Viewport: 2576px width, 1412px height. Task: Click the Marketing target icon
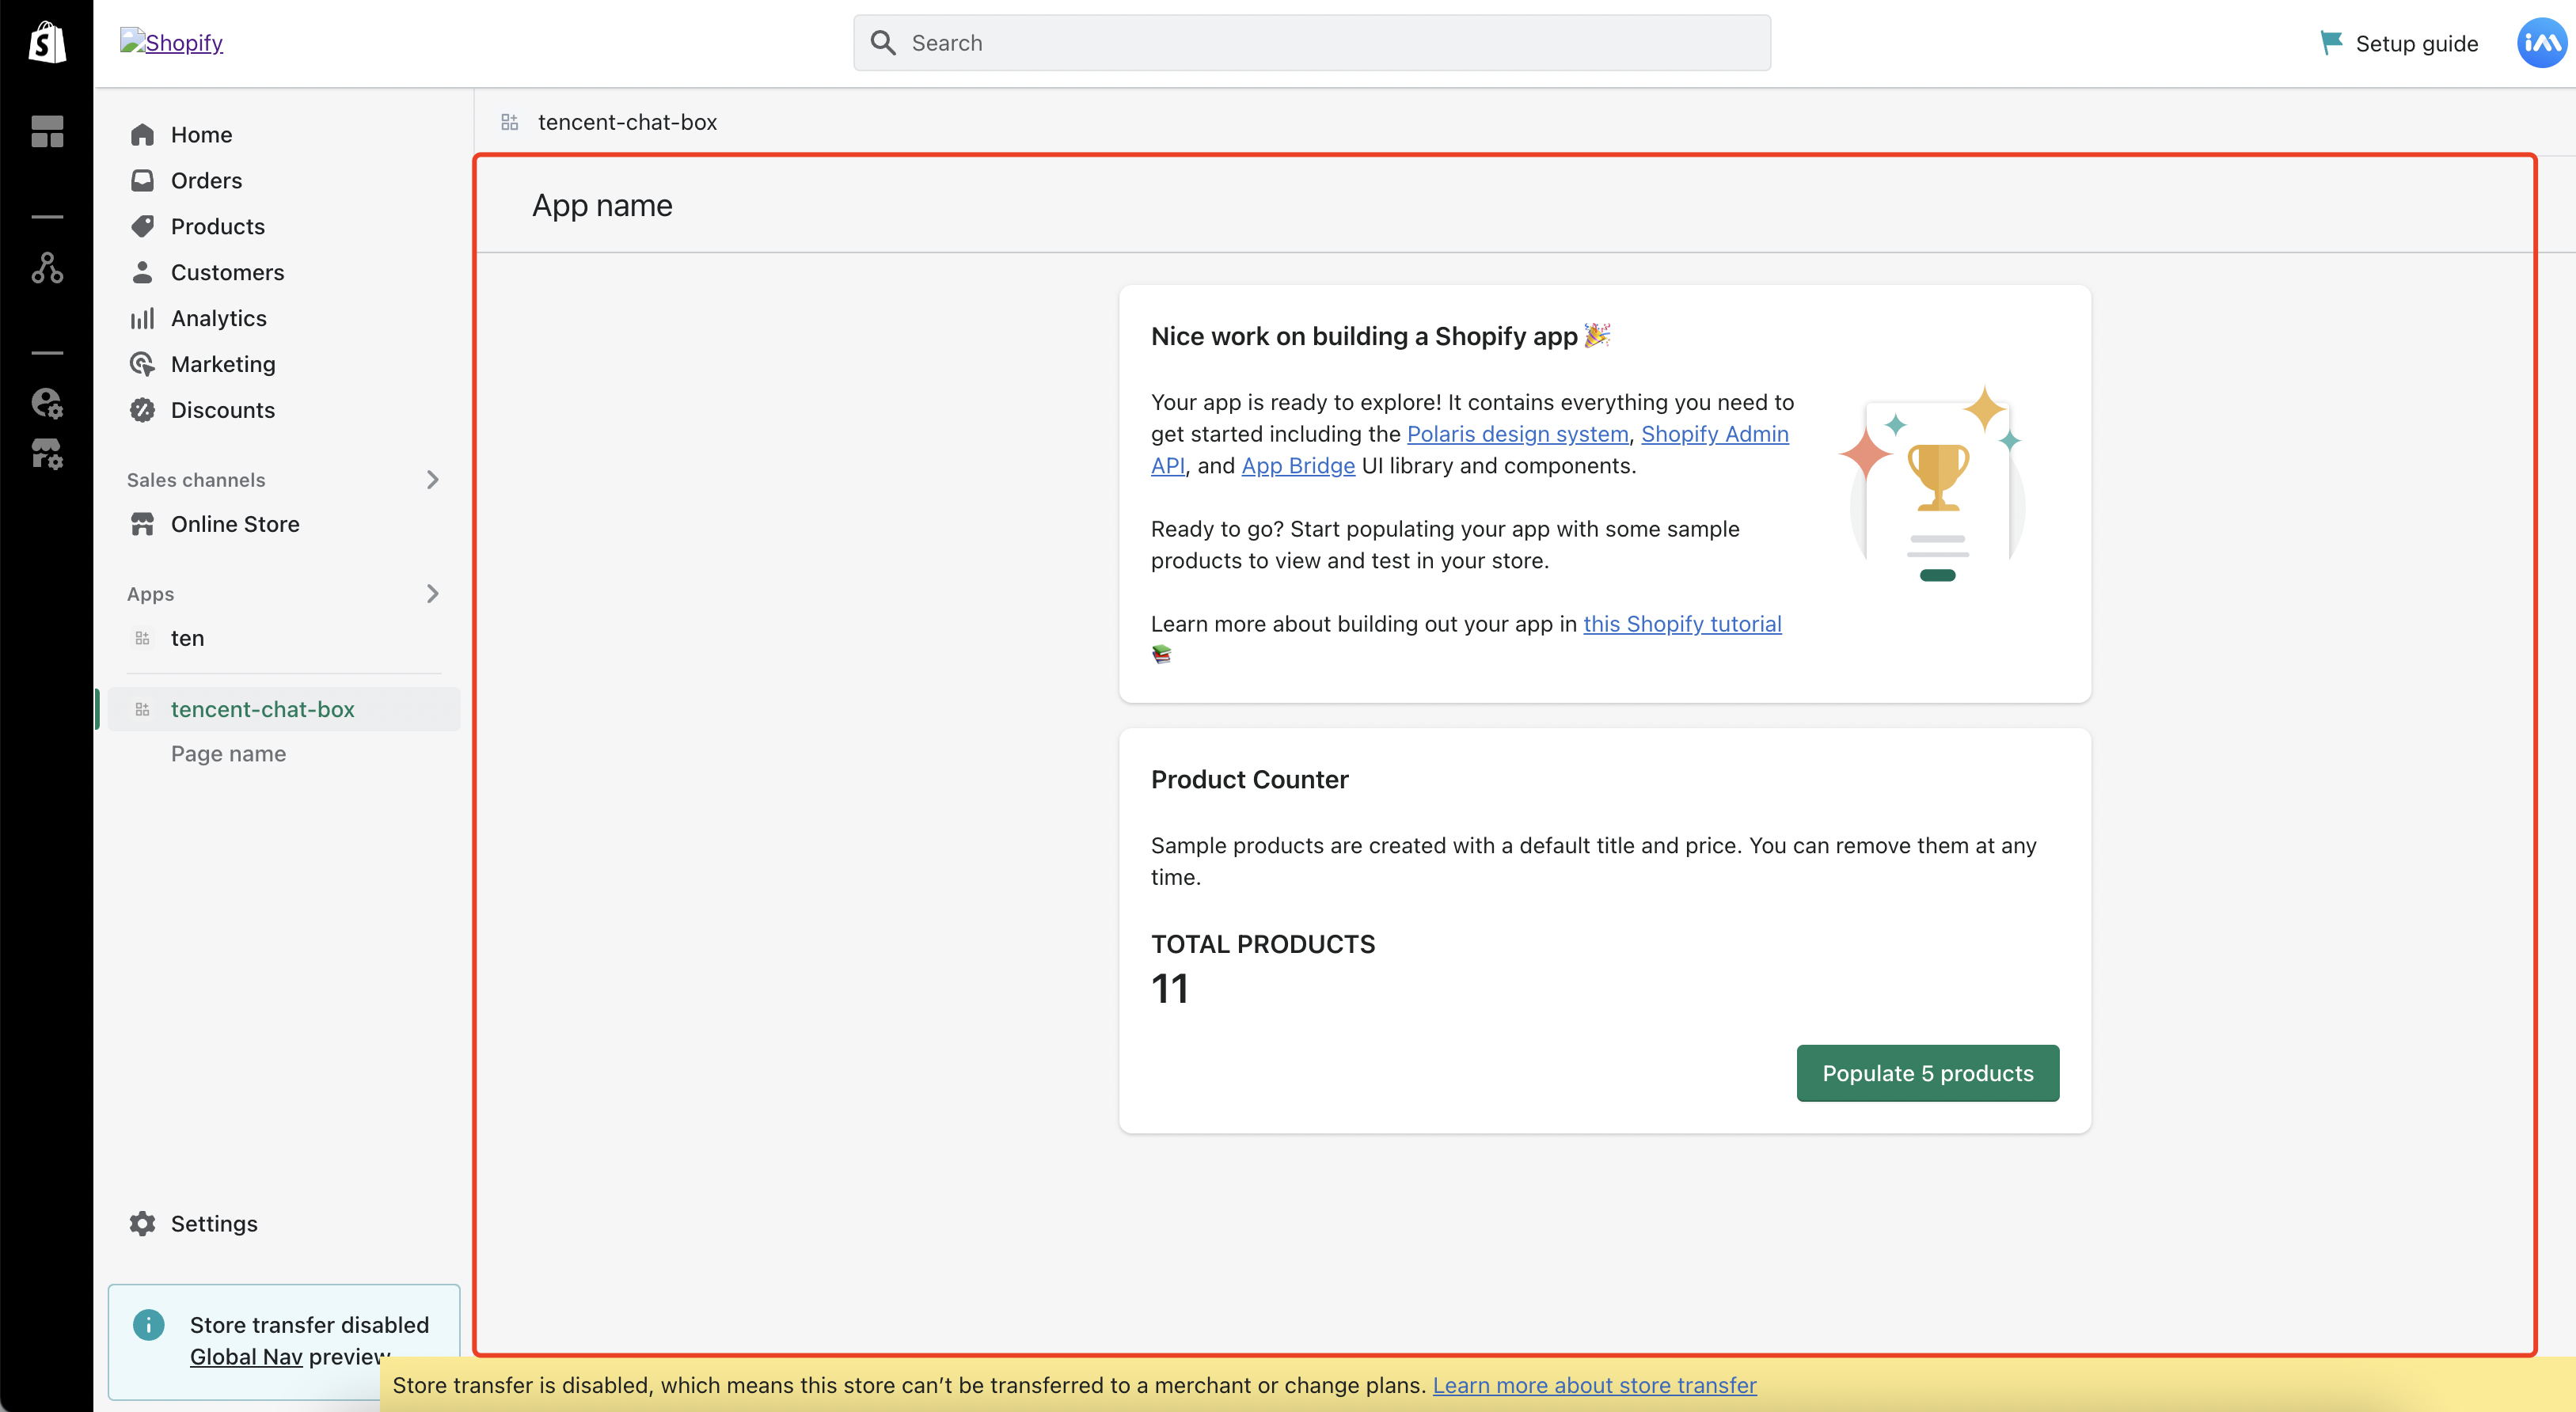click(x=142, y=364)
